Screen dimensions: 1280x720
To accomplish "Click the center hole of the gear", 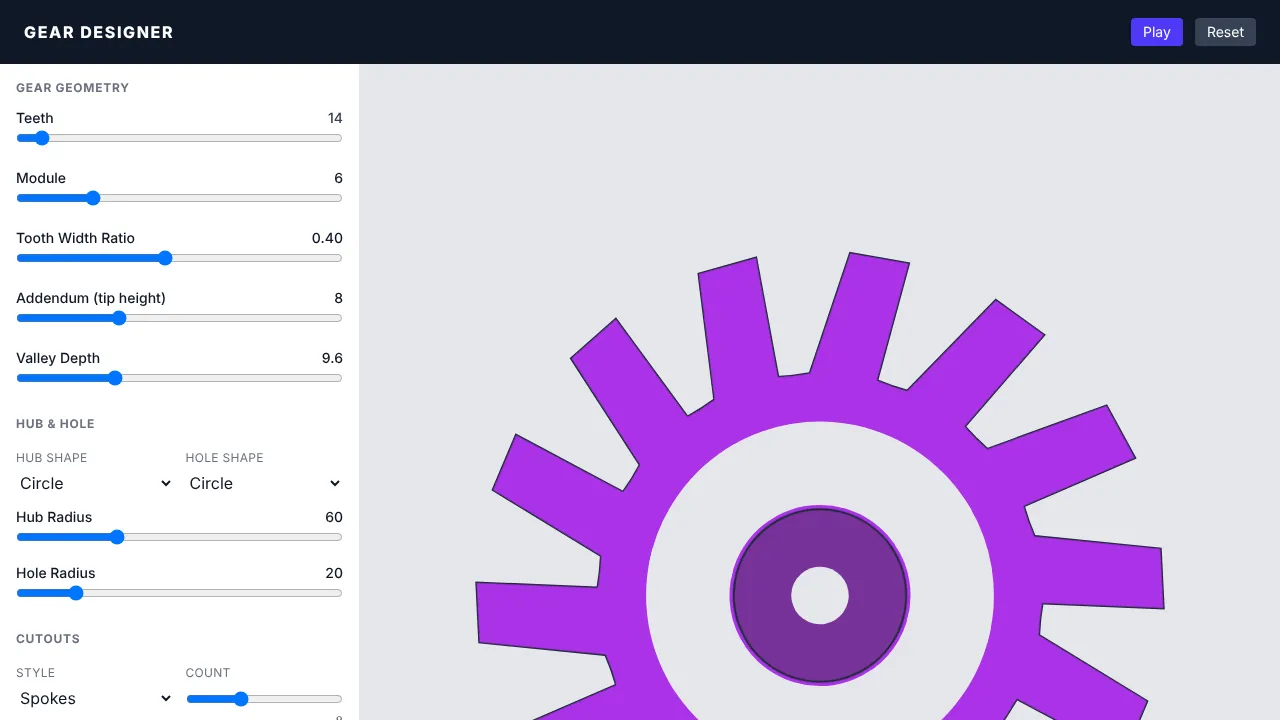I will 820,596.
